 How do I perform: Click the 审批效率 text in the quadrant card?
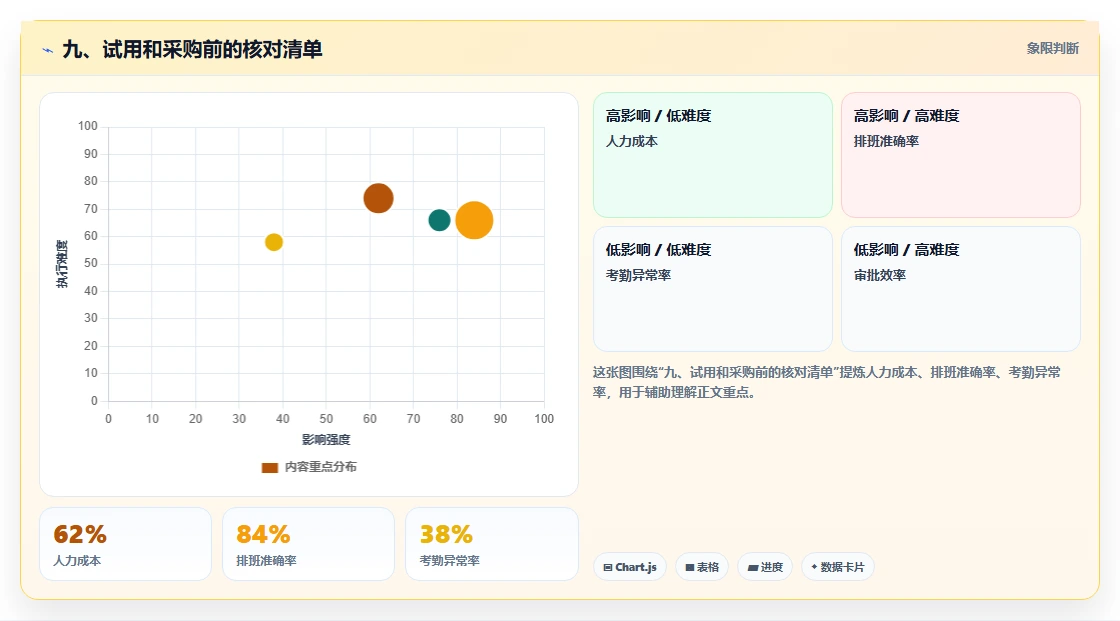click(x=879, y=275)
